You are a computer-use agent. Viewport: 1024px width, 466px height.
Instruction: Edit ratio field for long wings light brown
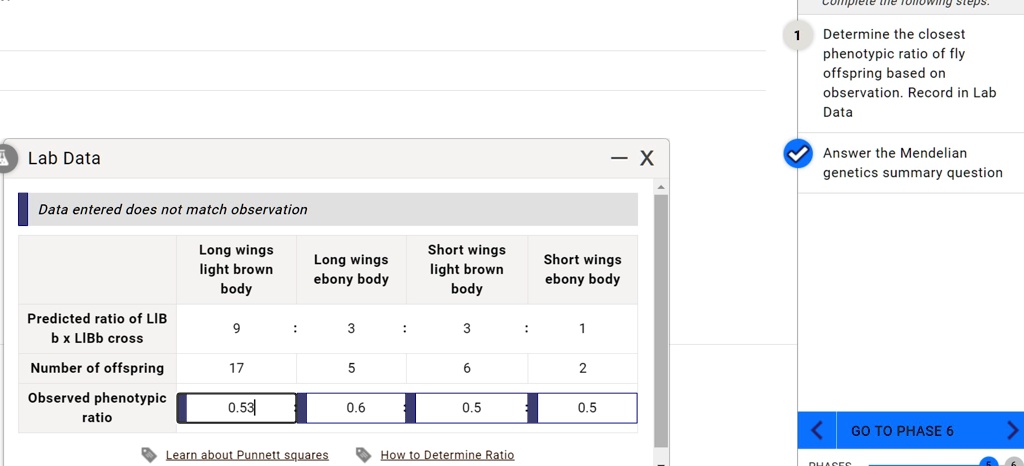(240, 408)
